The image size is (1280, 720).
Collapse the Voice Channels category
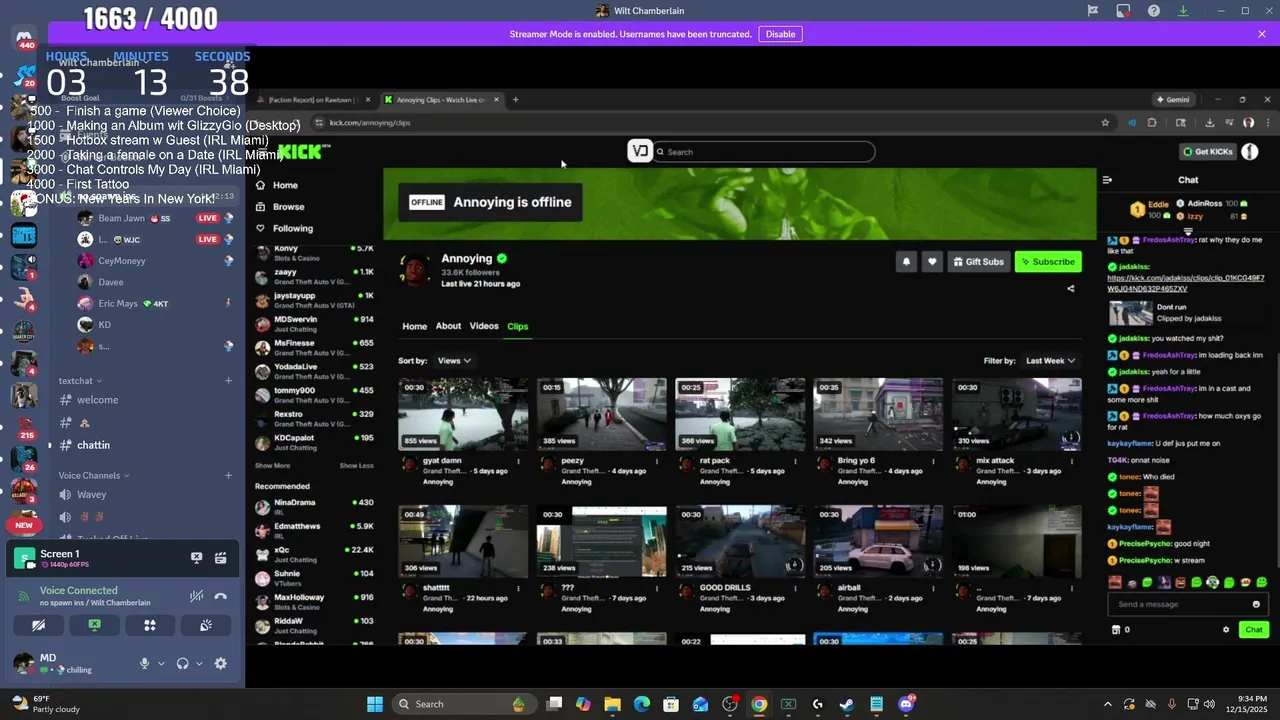pos(93,475)
